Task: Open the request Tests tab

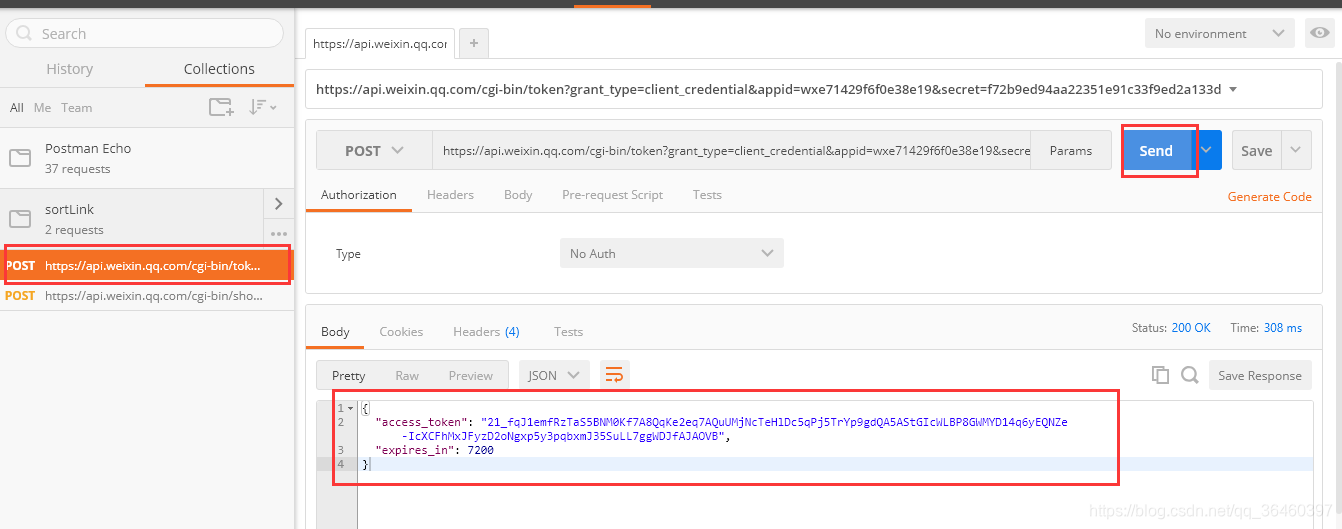Action: point(707,195)
